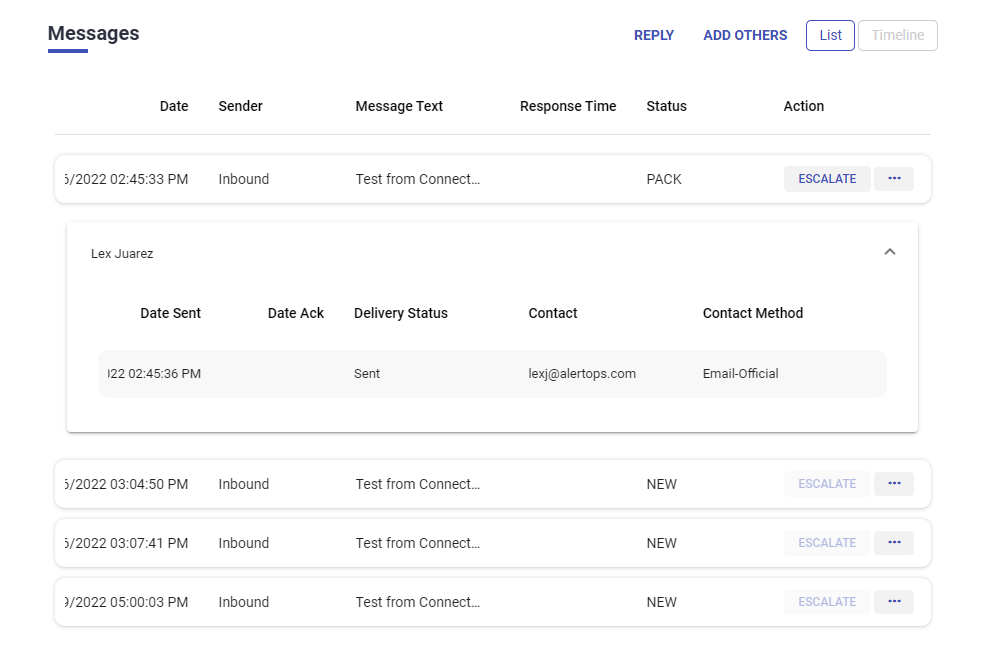Screen dimensions: 991x664
Task: Click the Response Time column header
Action: coord(568,106)
